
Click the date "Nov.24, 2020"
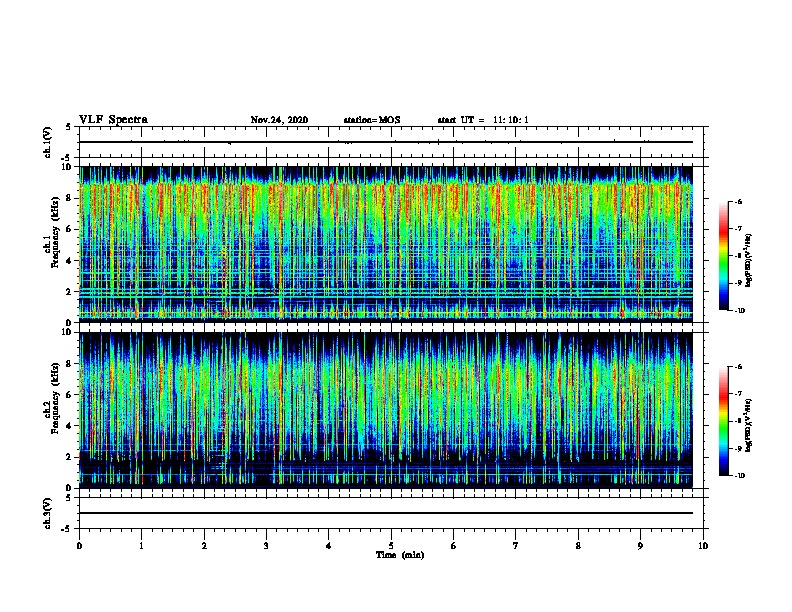279,120
